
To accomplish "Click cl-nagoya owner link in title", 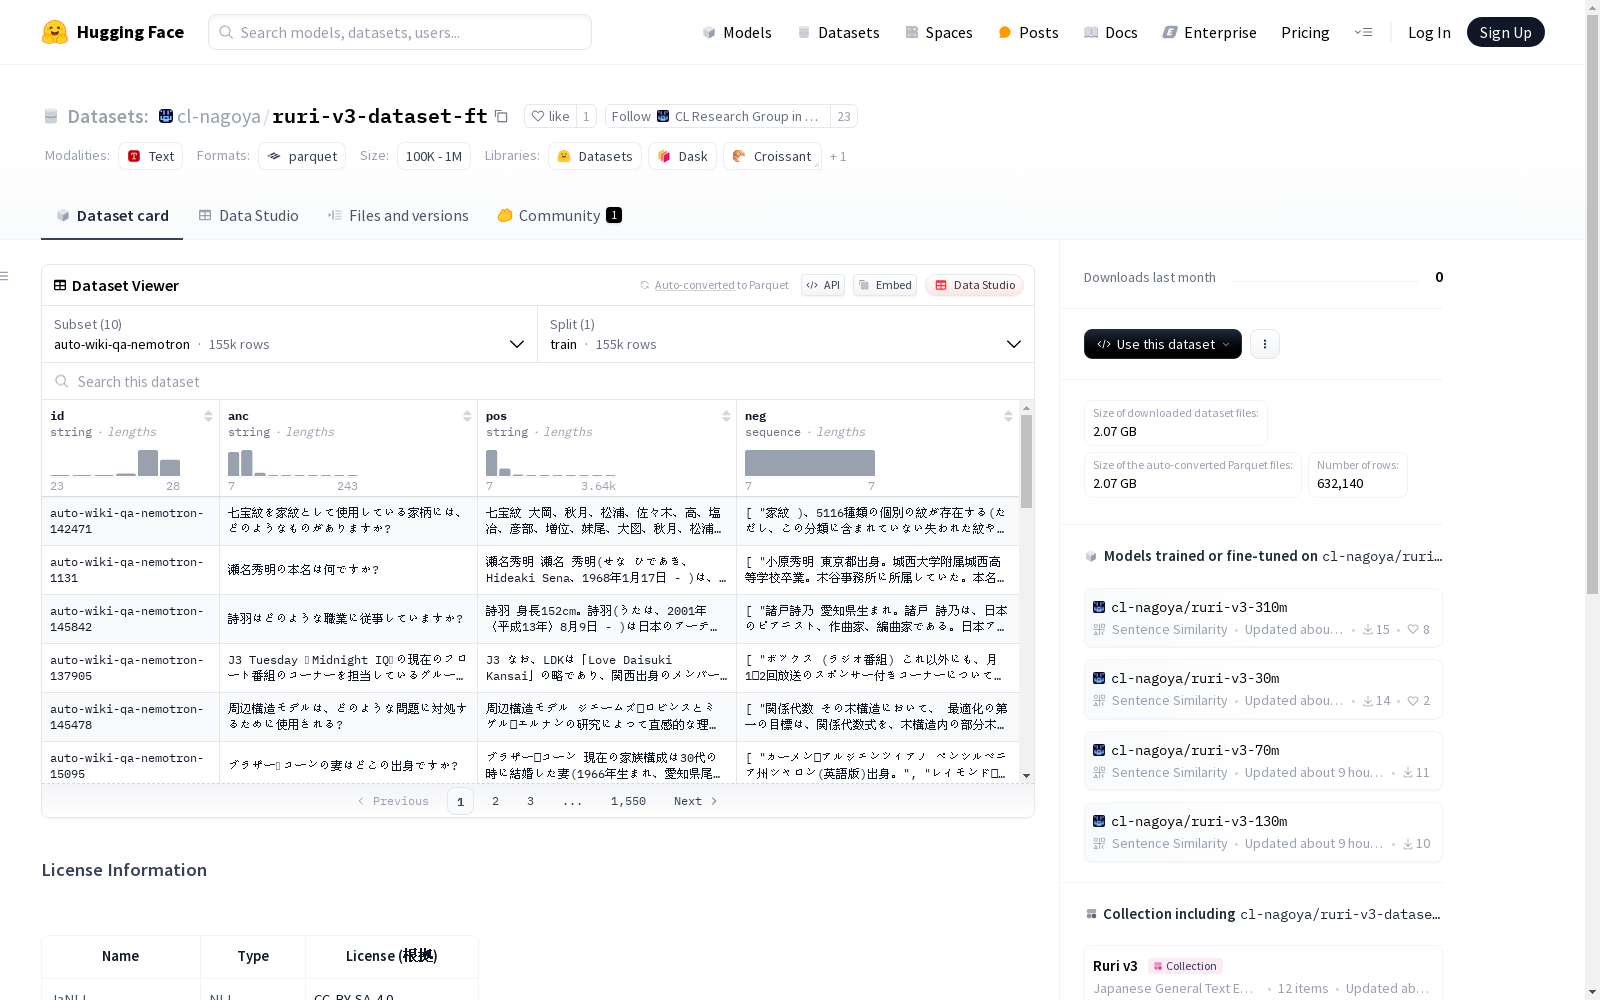I will point(218,116).
